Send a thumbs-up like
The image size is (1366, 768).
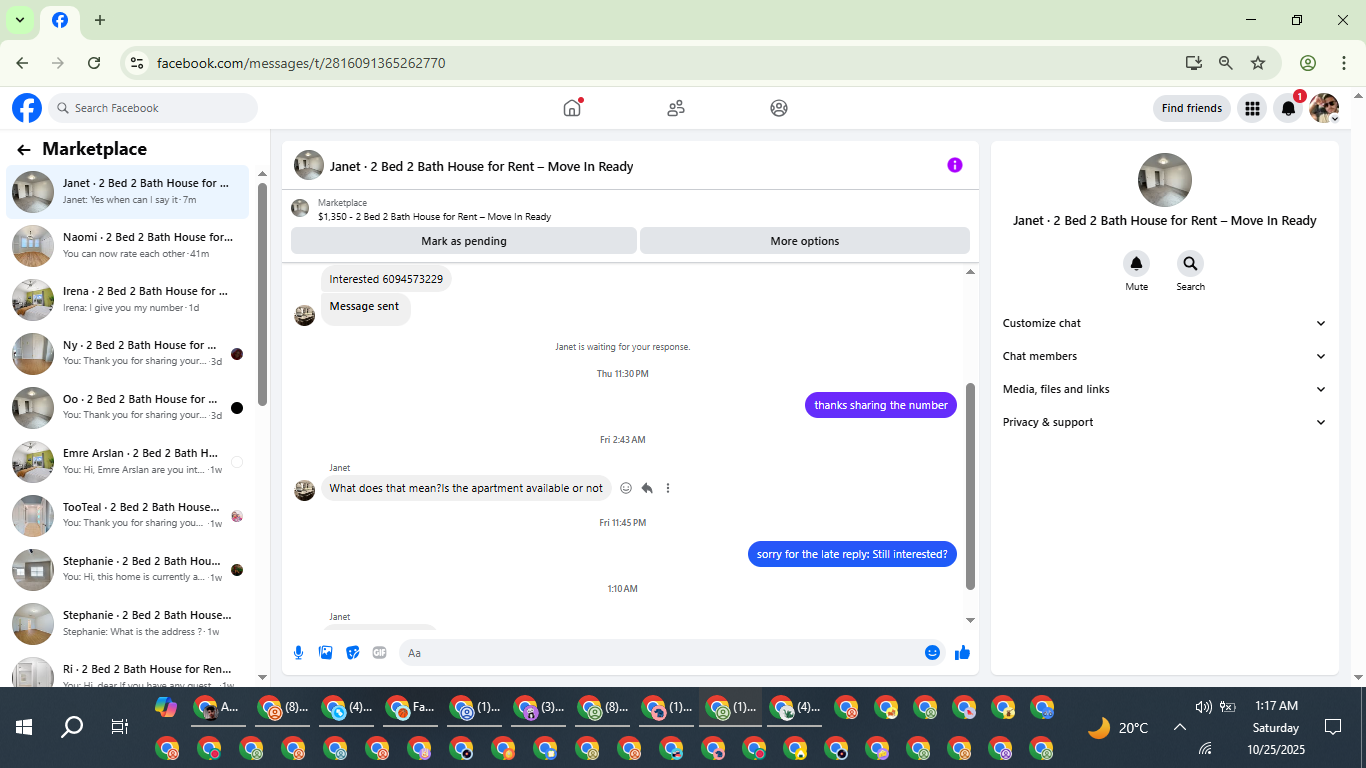(962, 653)
